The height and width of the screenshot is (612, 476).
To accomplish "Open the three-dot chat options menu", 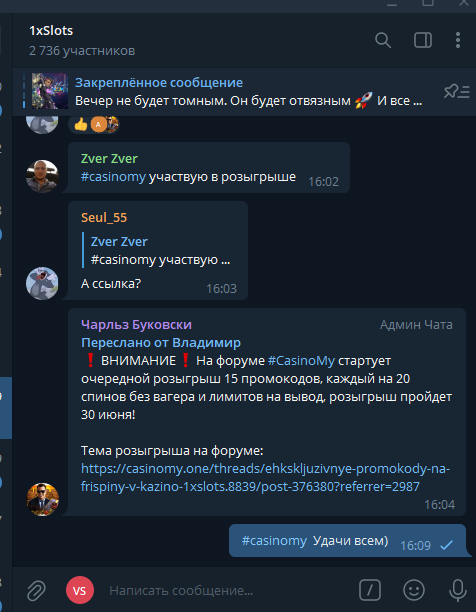I will pyautogui.click(x=458, y=40).
